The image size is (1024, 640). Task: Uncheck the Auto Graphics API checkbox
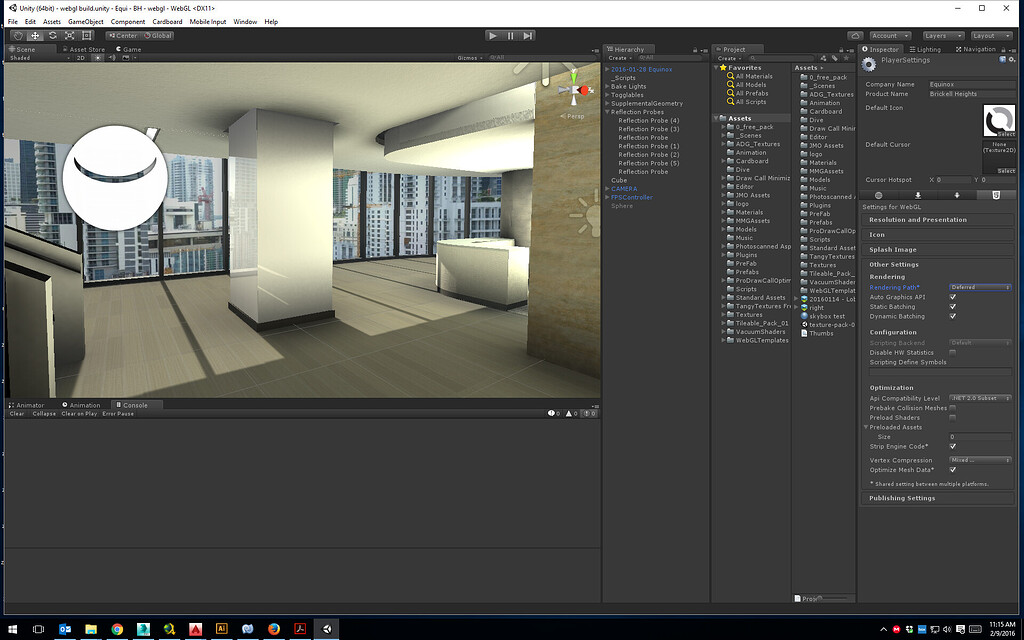pyautogui.click(x=952, y=297)
